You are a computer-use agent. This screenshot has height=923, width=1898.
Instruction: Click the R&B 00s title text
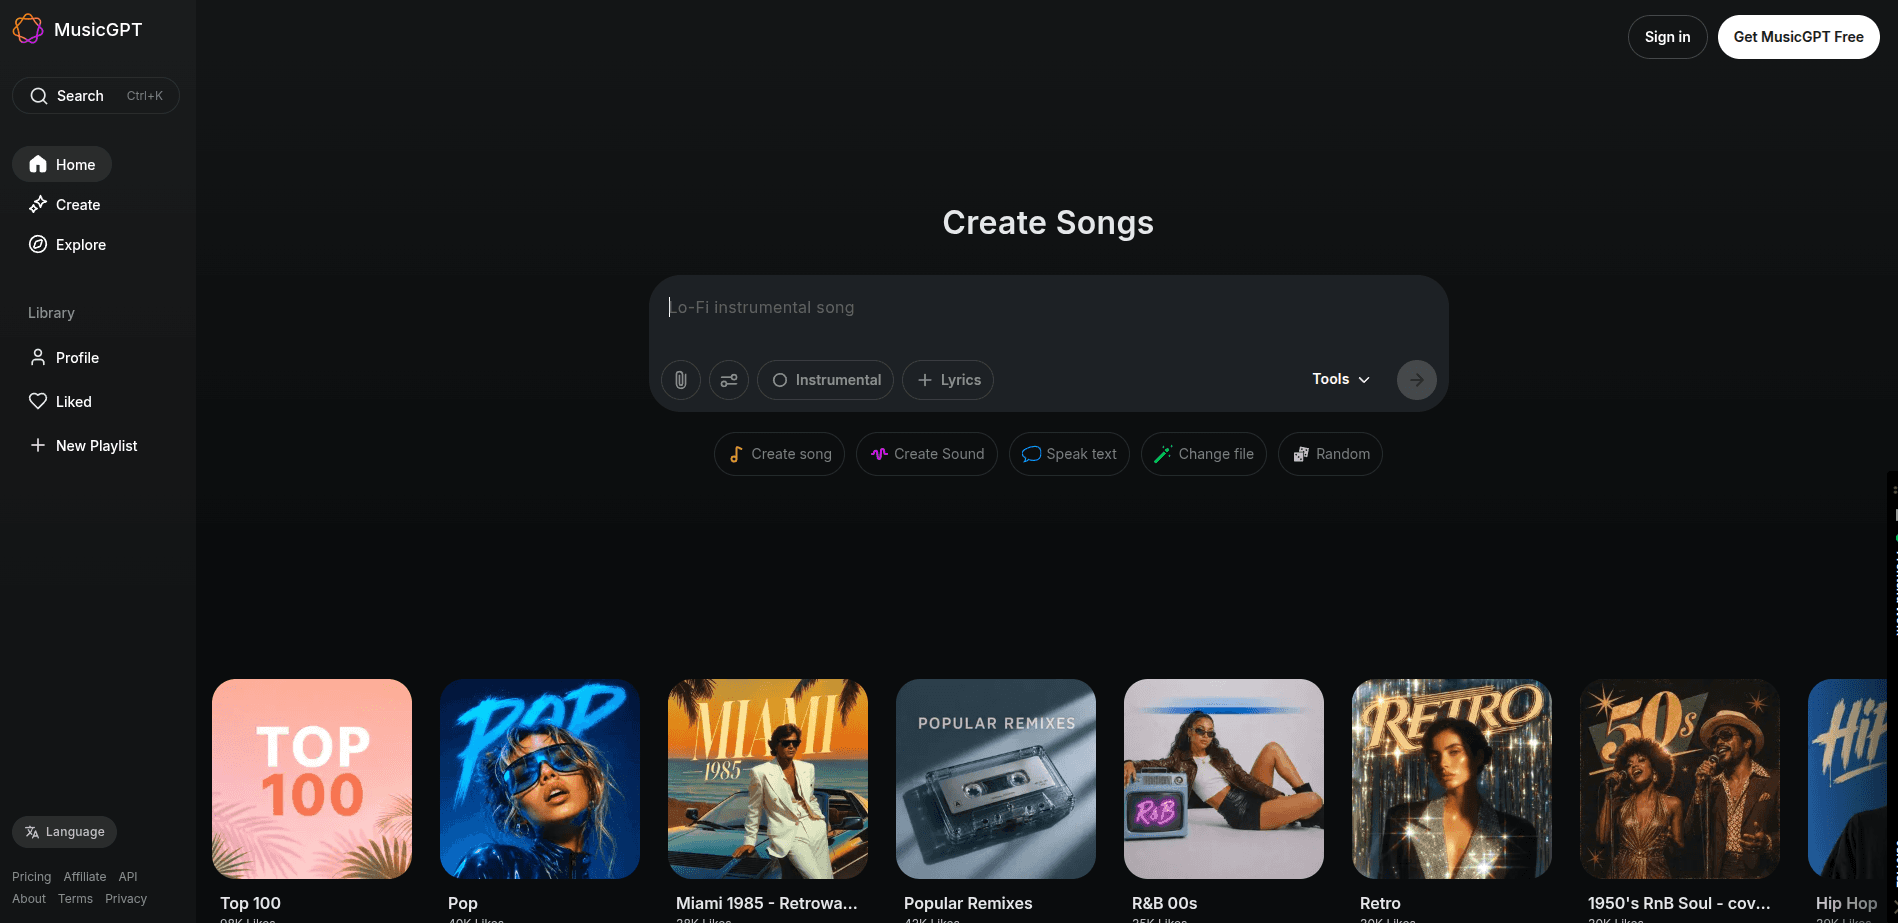pos(1164,903)
